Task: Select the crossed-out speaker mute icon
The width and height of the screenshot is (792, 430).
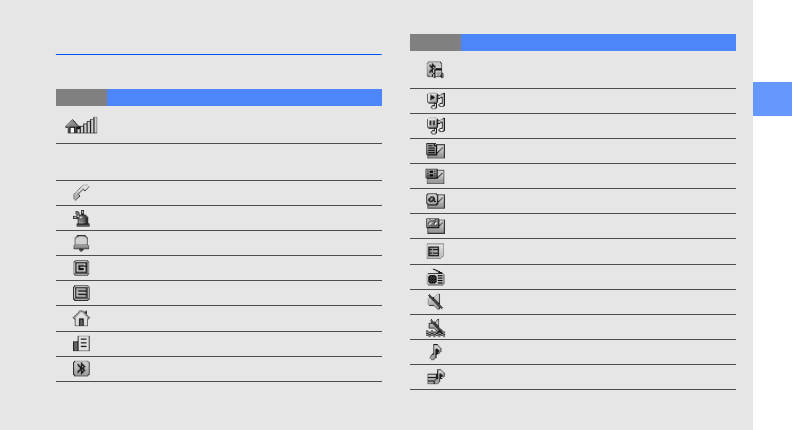Action: click(435, 302)
